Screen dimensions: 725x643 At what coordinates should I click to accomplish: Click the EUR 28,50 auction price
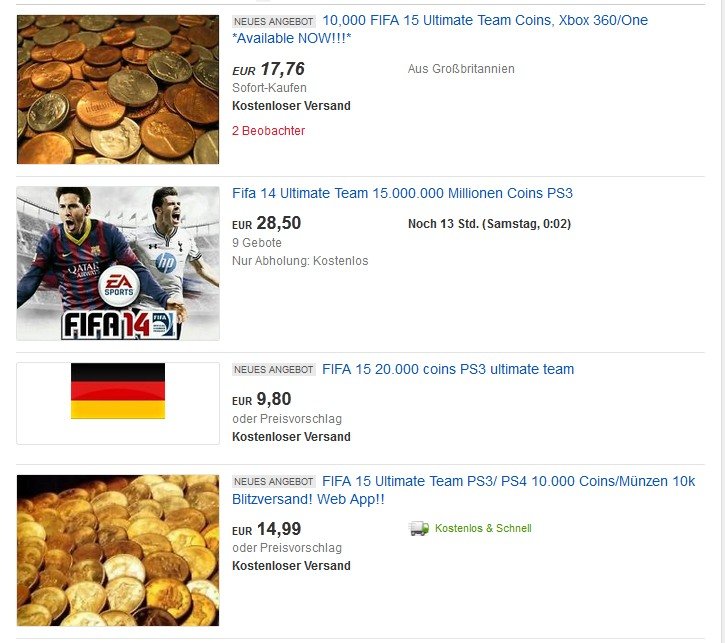(266, 223)
